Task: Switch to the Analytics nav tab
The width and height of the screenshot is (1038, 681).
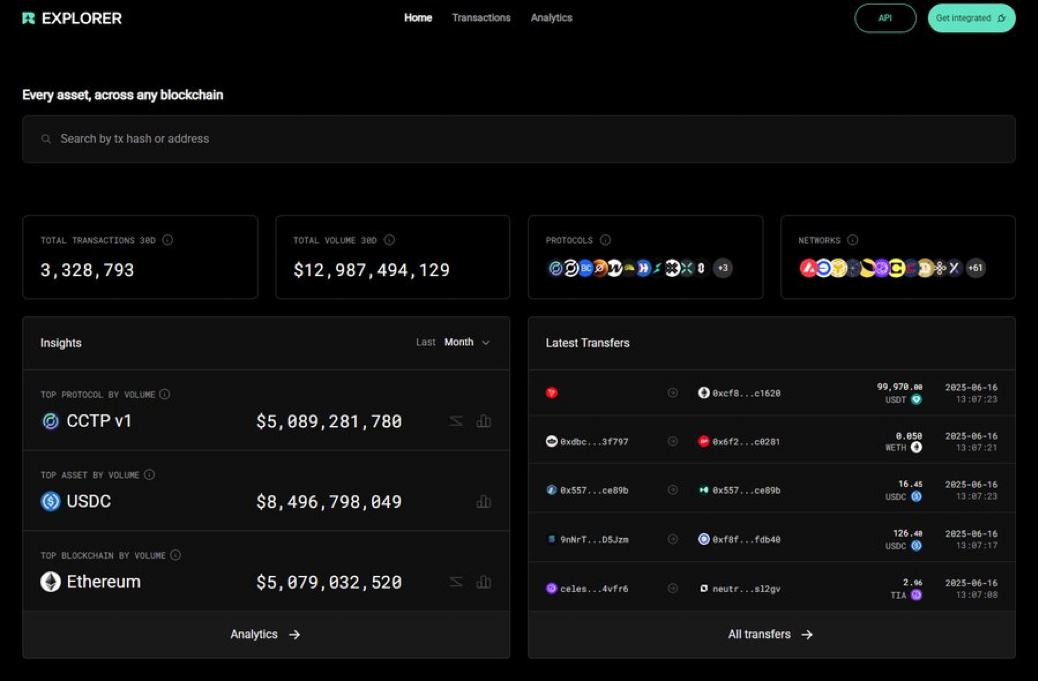Action: point(551,18)
